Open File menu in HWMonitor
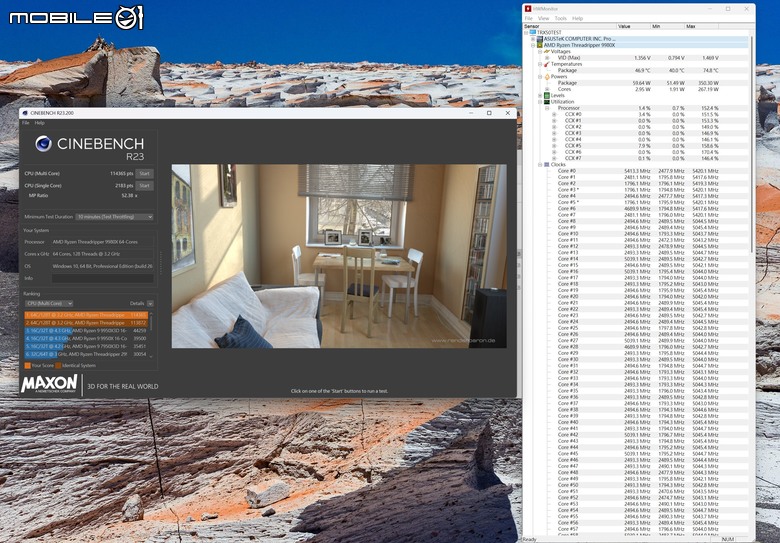 click(x=529, y=18)
